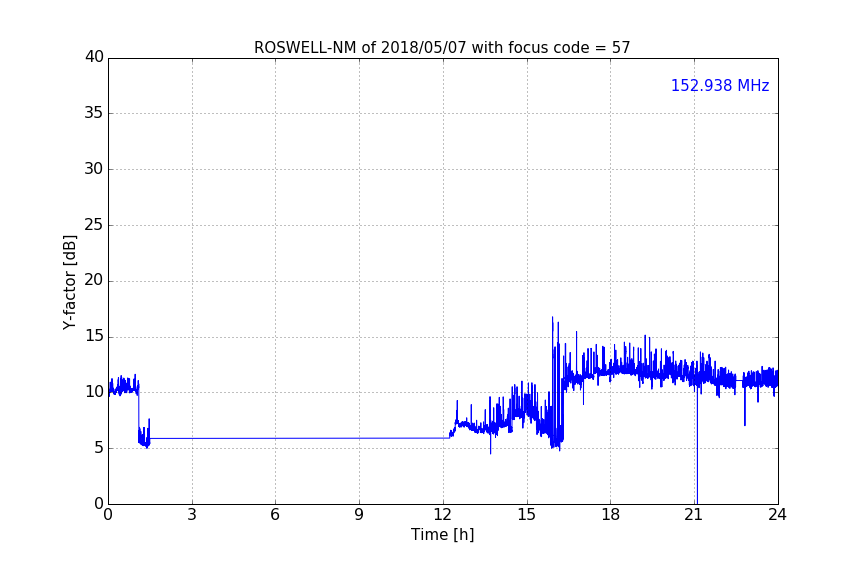
Task: Click the y-axis tick label '10'
Action: point(94,392)
